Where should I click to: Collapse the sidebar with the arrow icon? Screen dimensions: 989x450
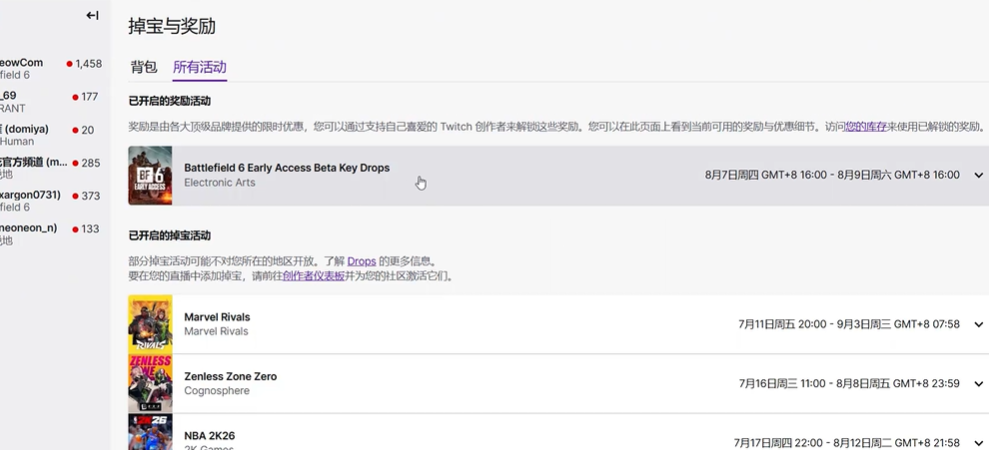pyautogui.click(x=93, y=16)
